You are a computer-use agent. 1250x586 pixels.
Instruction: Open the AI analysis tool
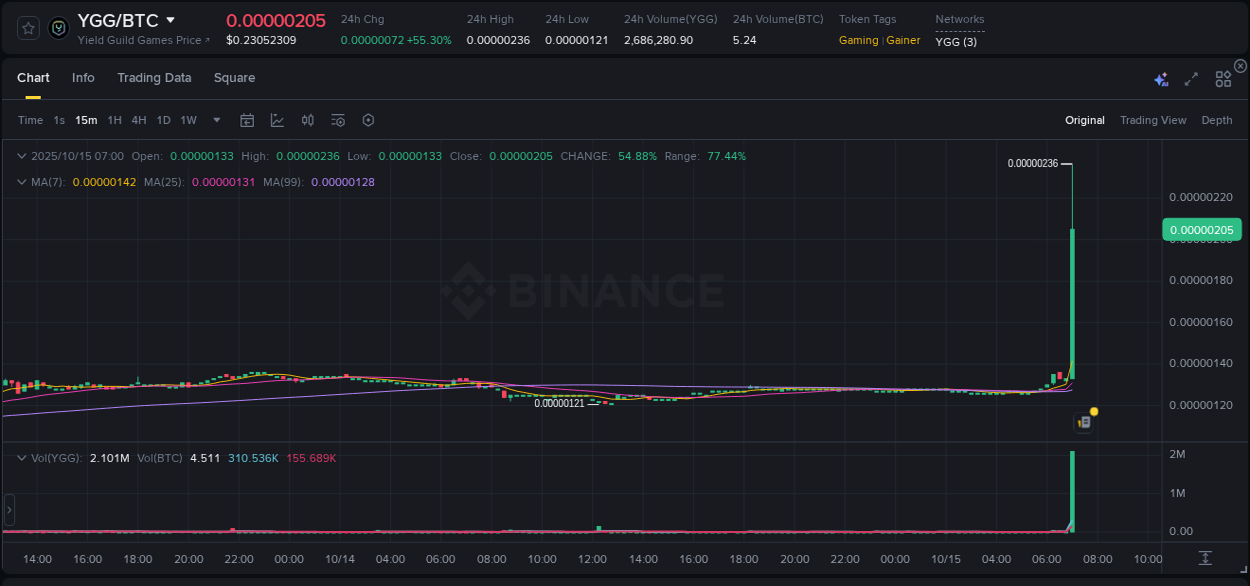click(x=1160, y=77)
